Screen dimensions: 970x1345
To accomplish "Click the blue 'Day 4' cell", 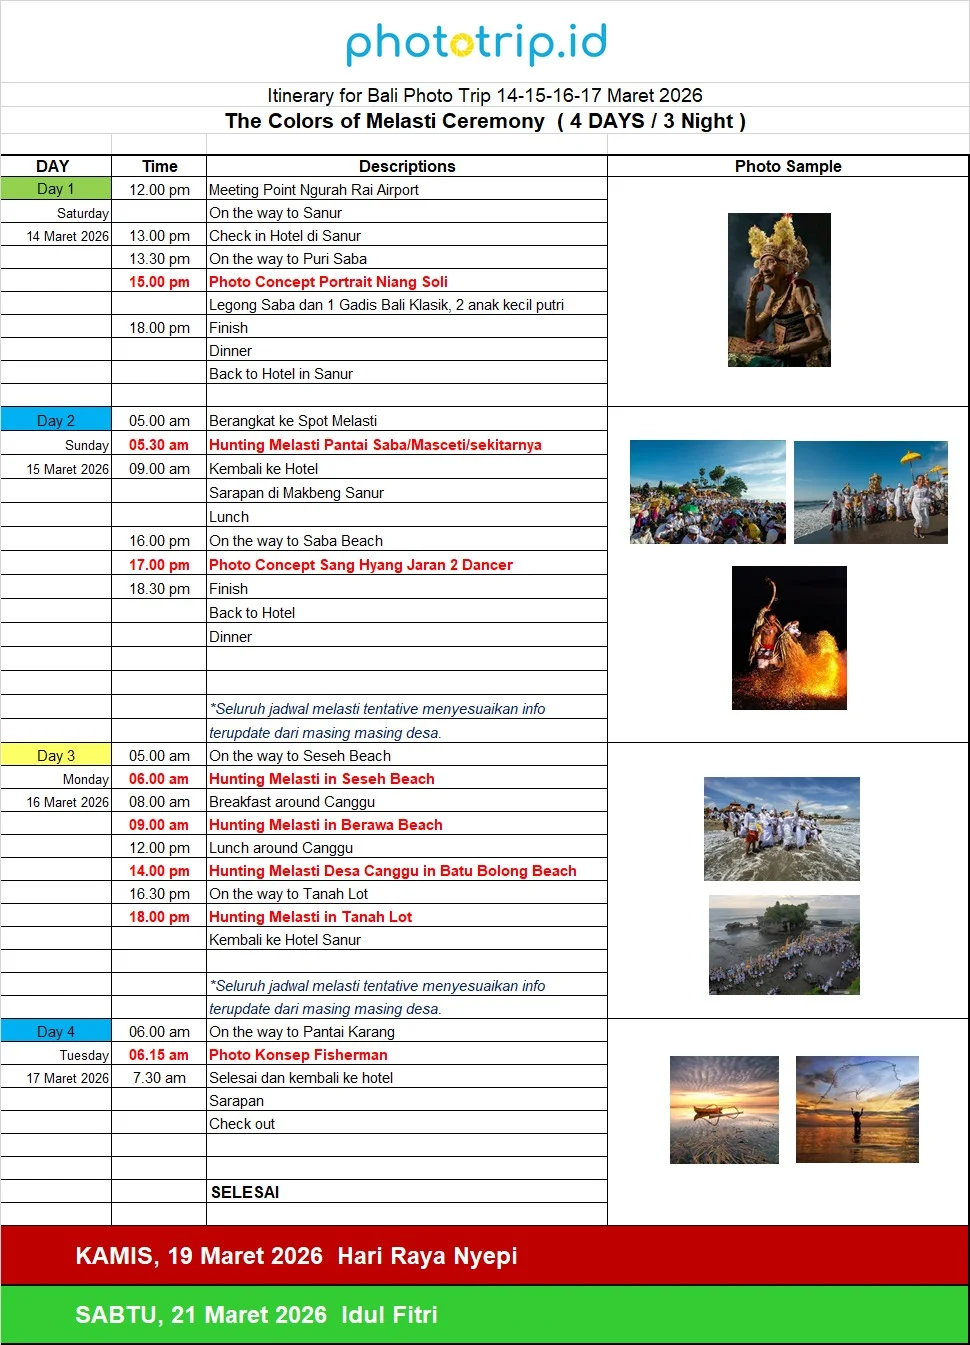I will point(56,1031).
